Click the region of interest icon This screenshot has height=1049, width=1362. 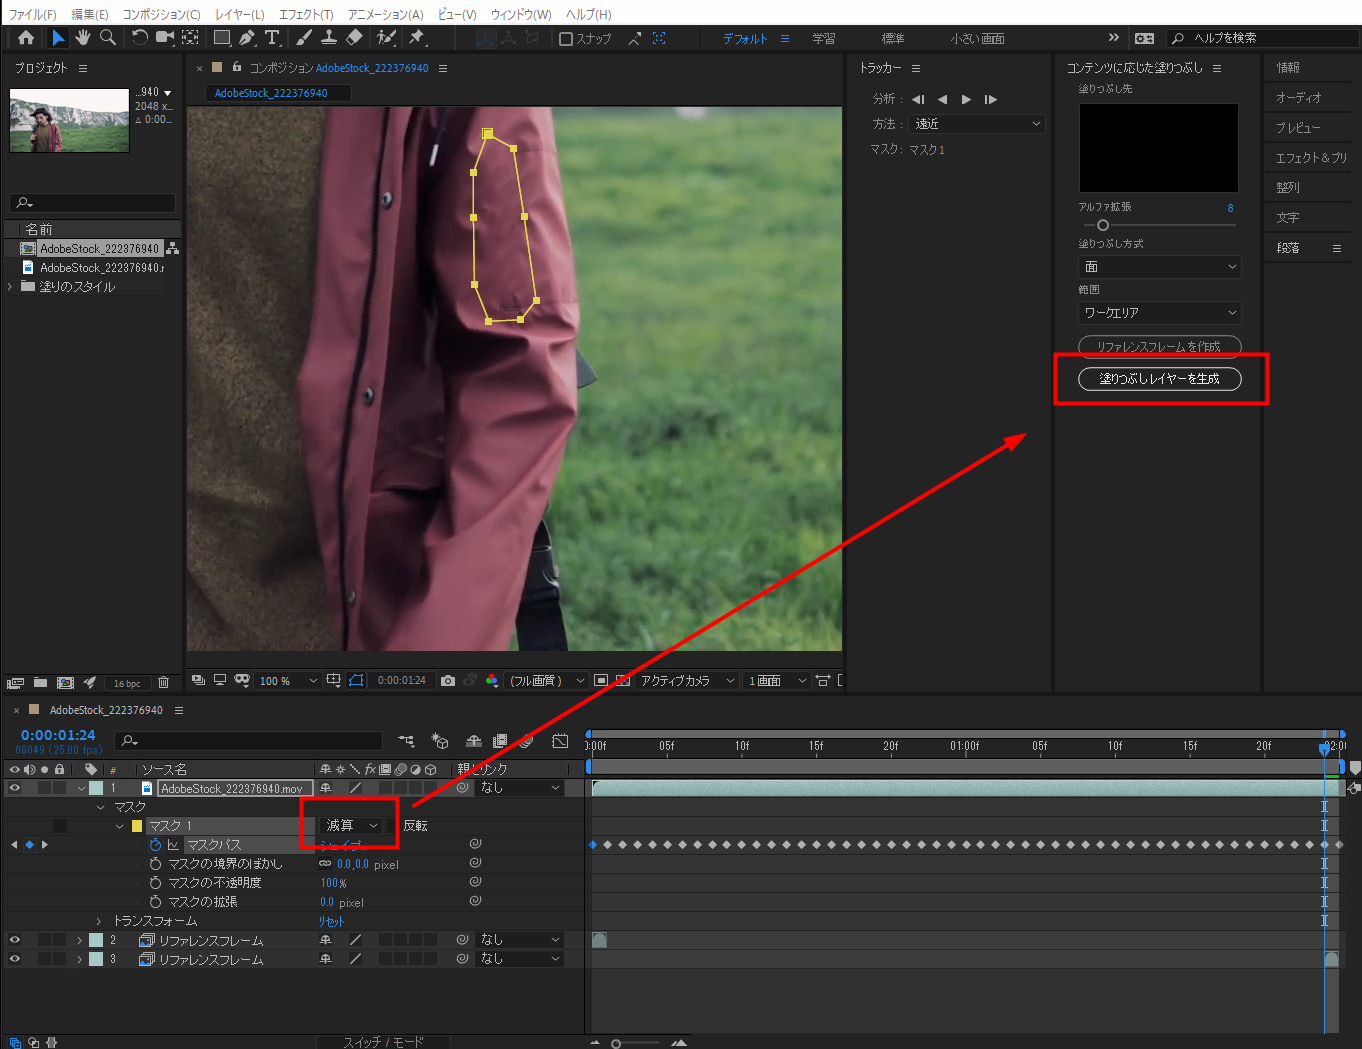pos(601,681)
